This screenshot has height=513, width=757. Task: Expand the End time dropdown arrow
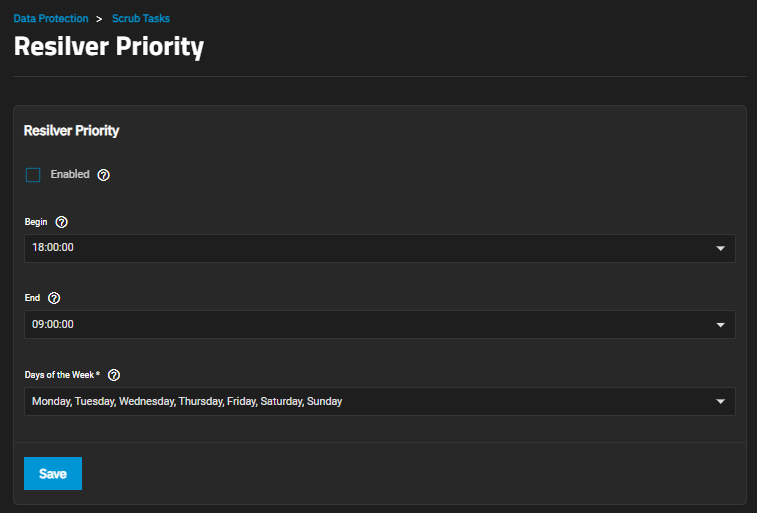coord(720,325)
